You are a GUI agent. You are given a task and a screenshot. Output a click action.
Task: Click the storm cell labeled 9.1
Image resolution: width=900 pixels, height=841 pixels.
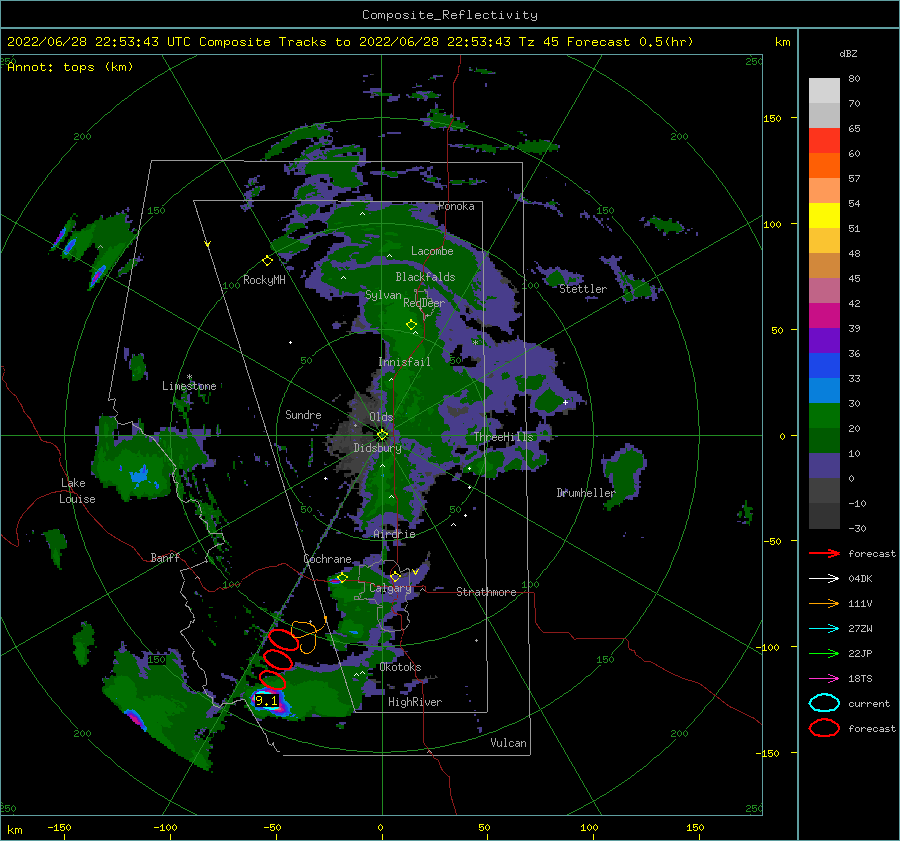(x=267, y=702)
